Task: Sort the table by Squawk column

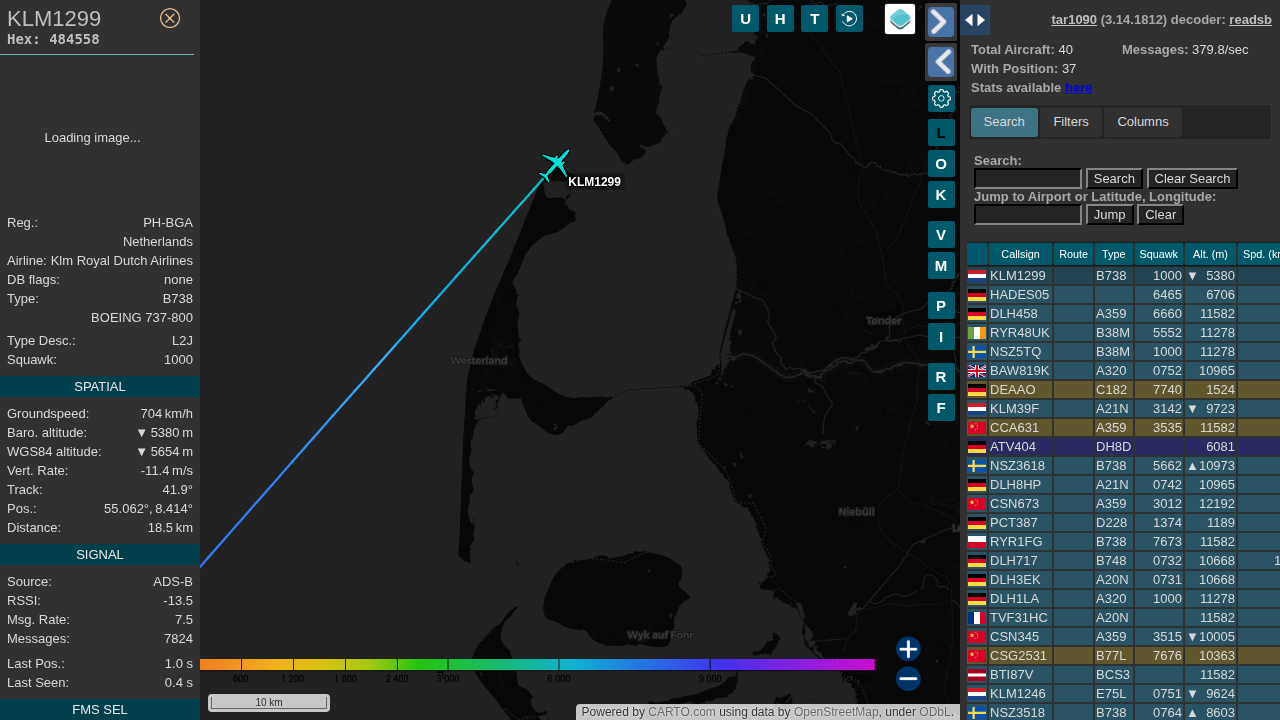Action: (x=1159, y=254)
